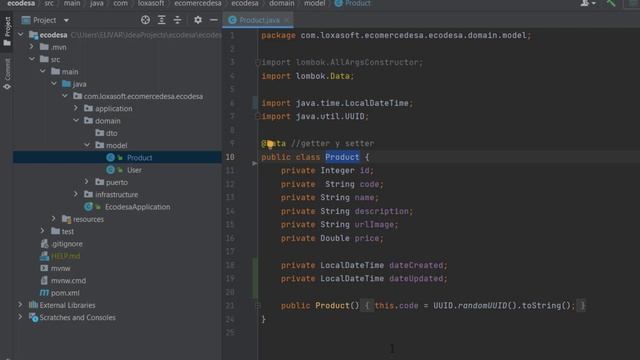Hide the Project panel with minus icon
Viewport: 640px width, 360px height.
click(x=213, y=20)
